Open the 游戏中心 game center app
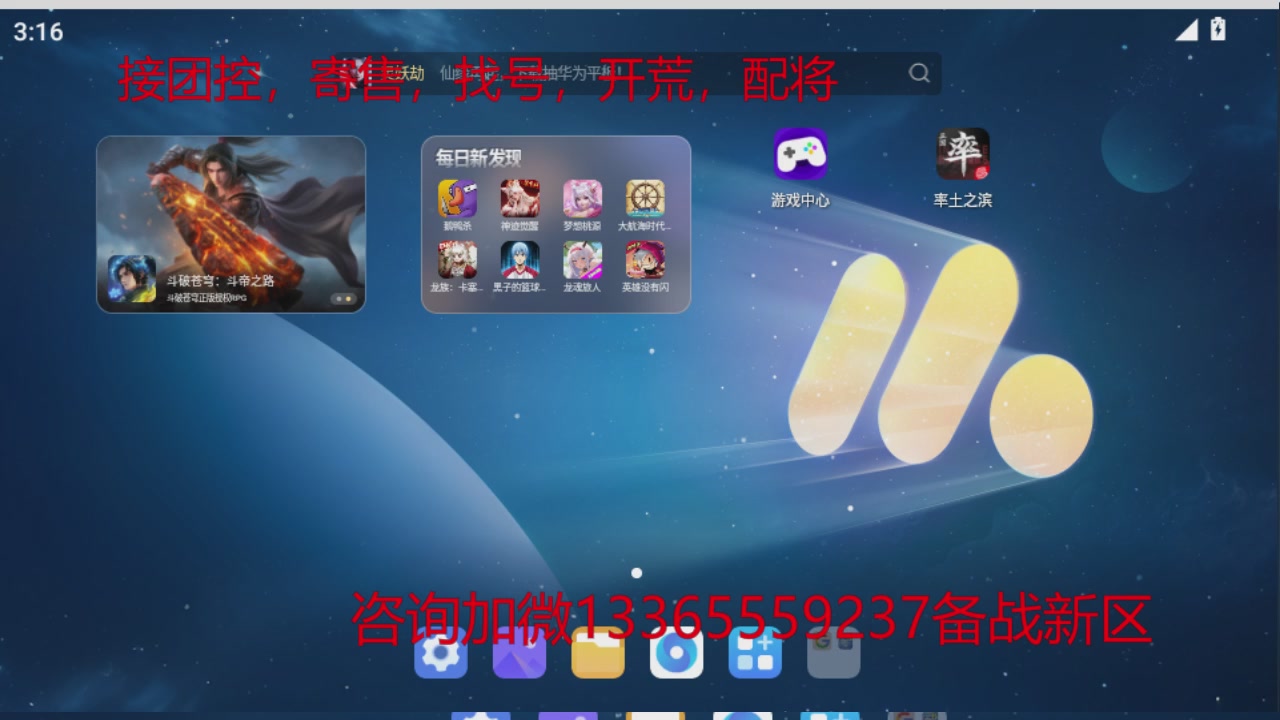The width and height of the screenshot is (1280, 720). pyautogui.click(x=800, y=154)
